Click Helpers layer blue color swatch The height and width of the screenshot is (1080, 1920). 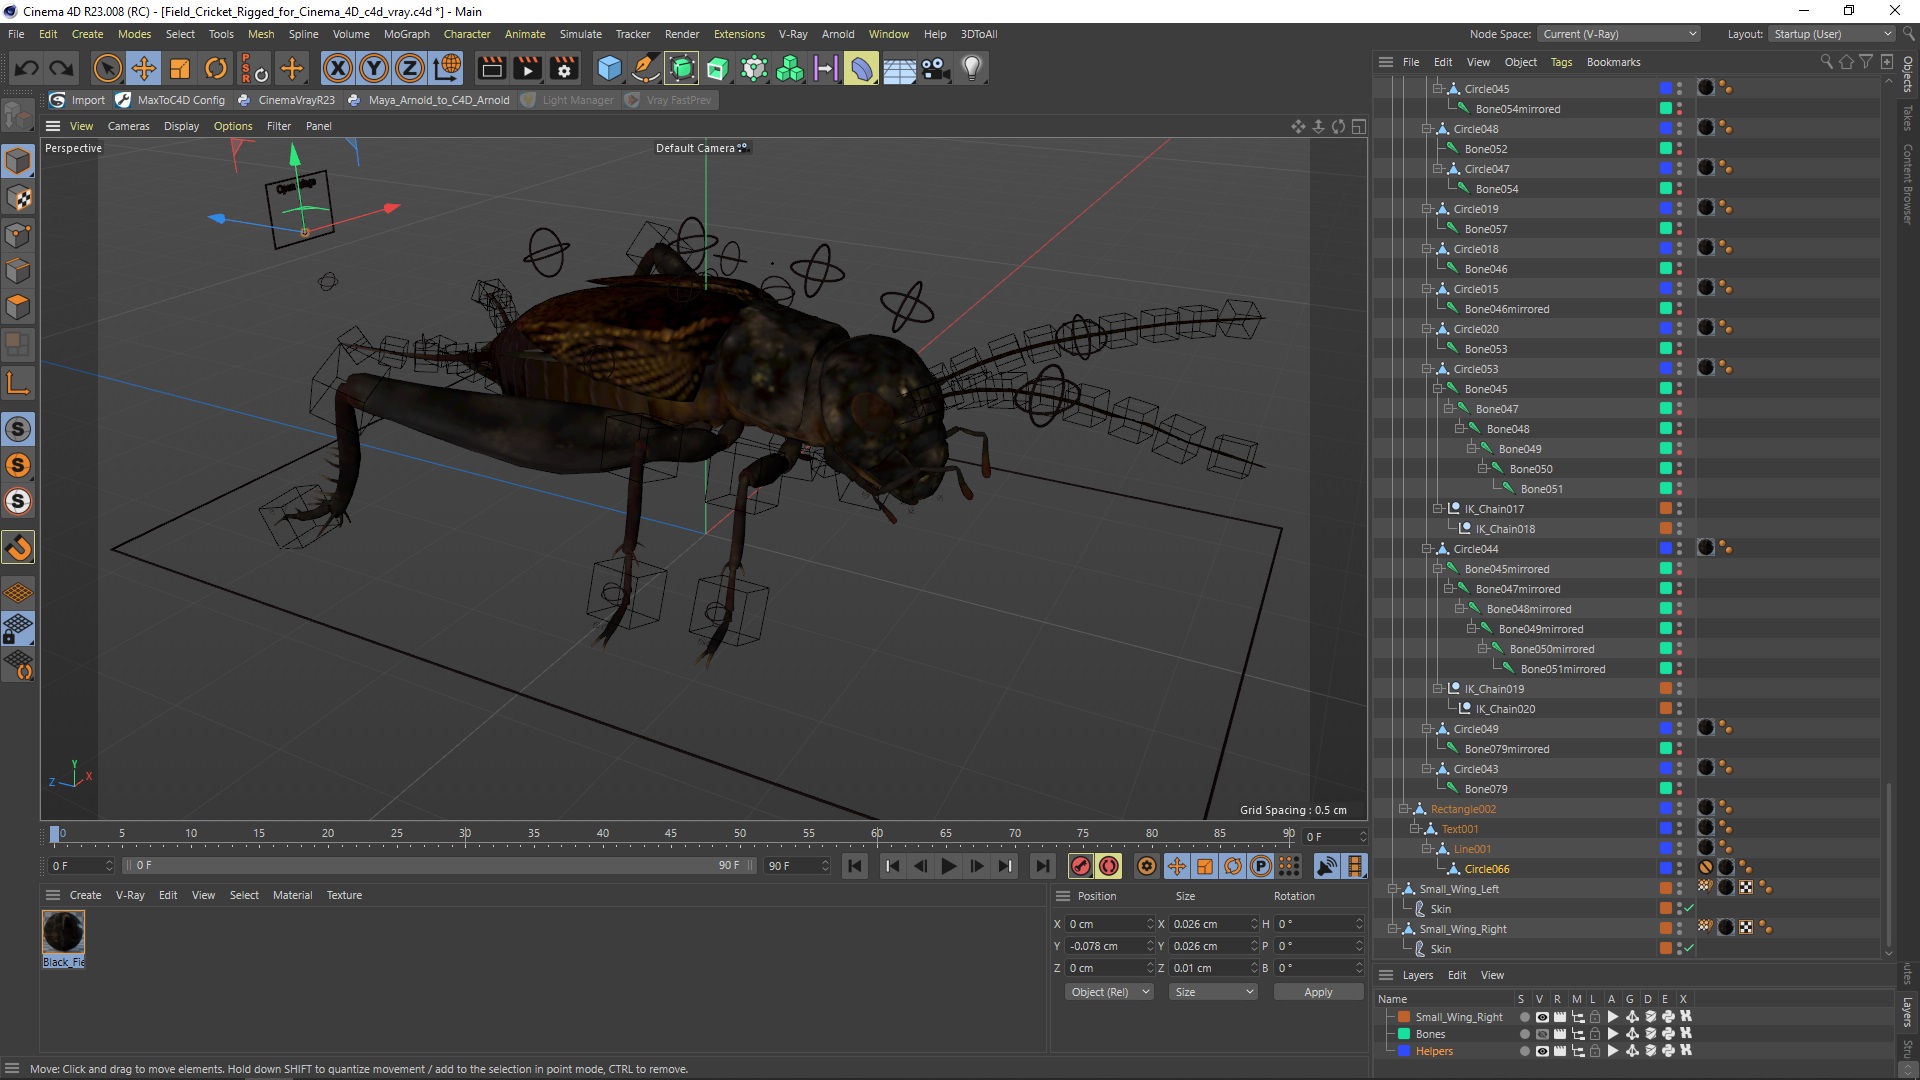(1404, 1051)
